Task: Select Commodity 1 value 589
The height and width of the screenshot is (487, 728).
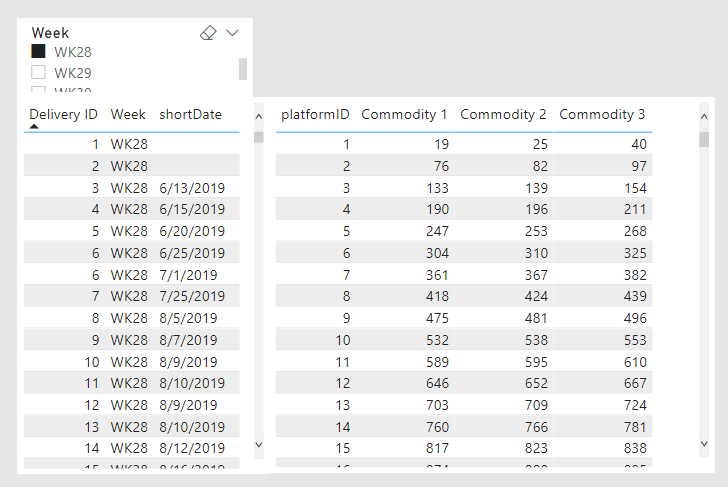Action: point(438,362)
